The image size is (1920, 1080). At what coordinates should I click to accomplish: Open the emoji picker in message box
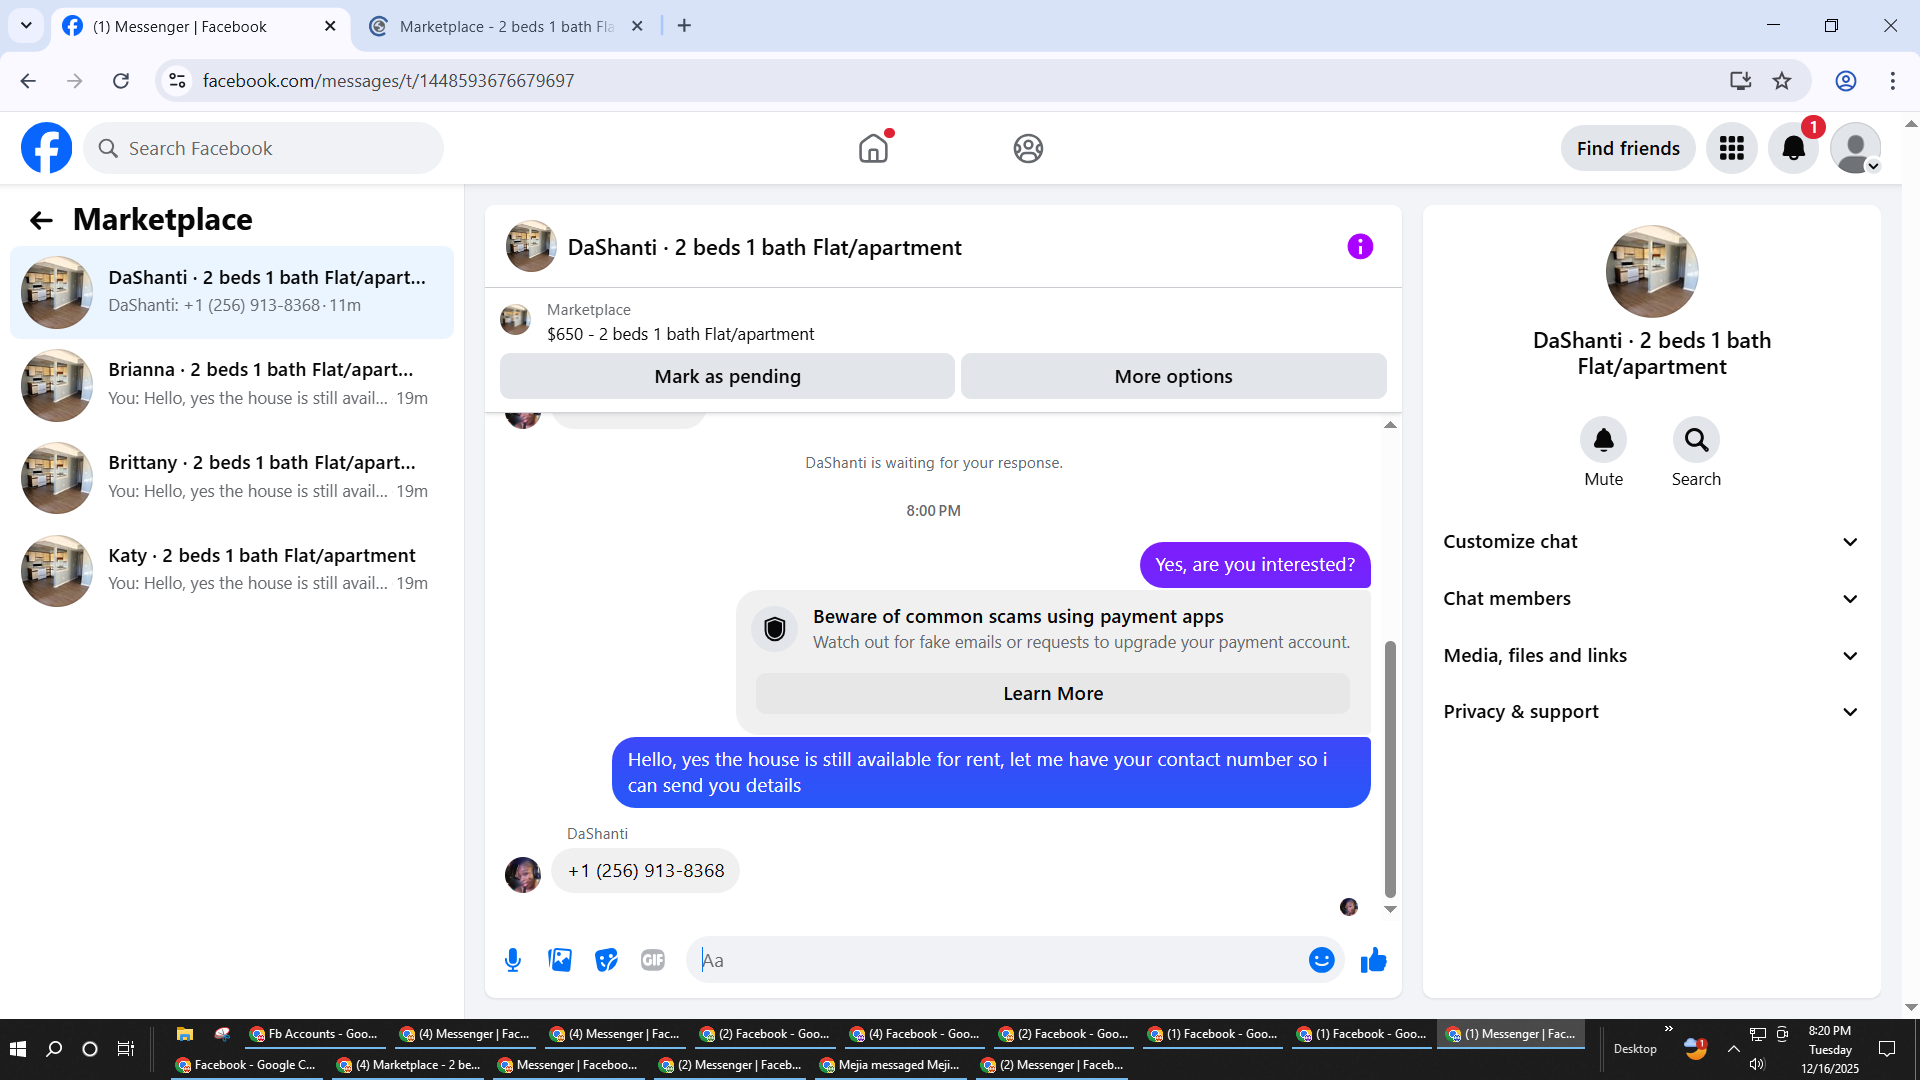pos(1321,961)
